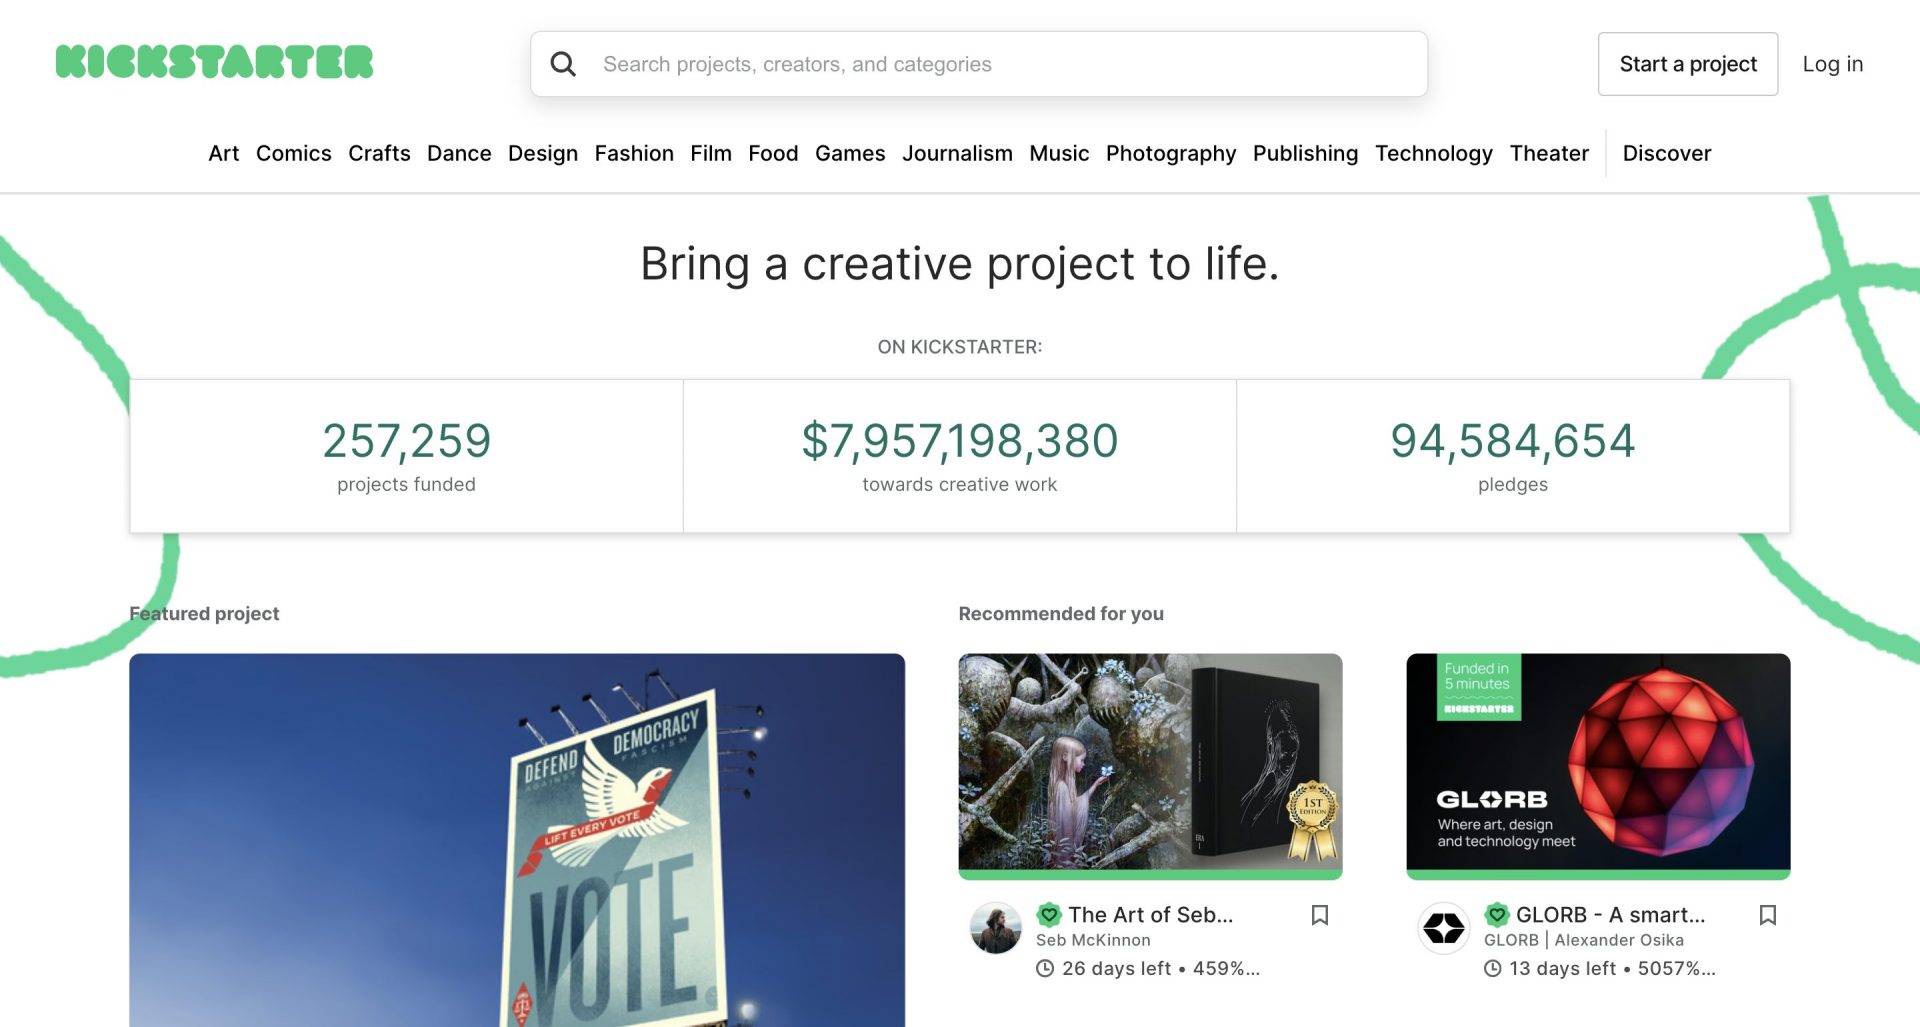
Task: Open the Technology category
Action: click(1433, 153)
